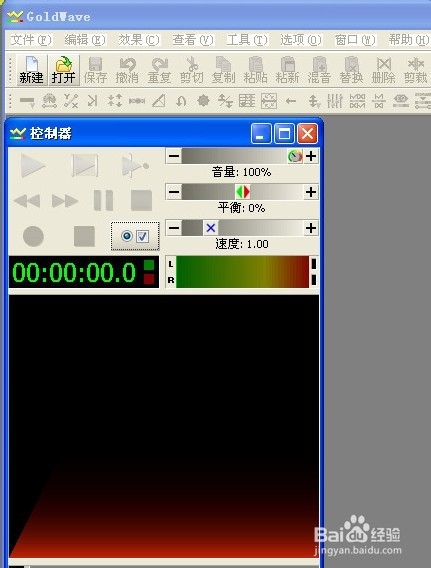Minimize the 控制器 window

point(261,134)
